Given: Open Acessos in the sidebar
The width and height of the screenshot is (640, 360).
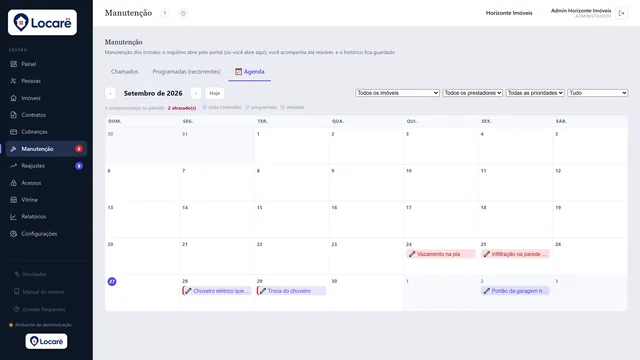Looking at the screenshot, I should [x=46, y=183].
